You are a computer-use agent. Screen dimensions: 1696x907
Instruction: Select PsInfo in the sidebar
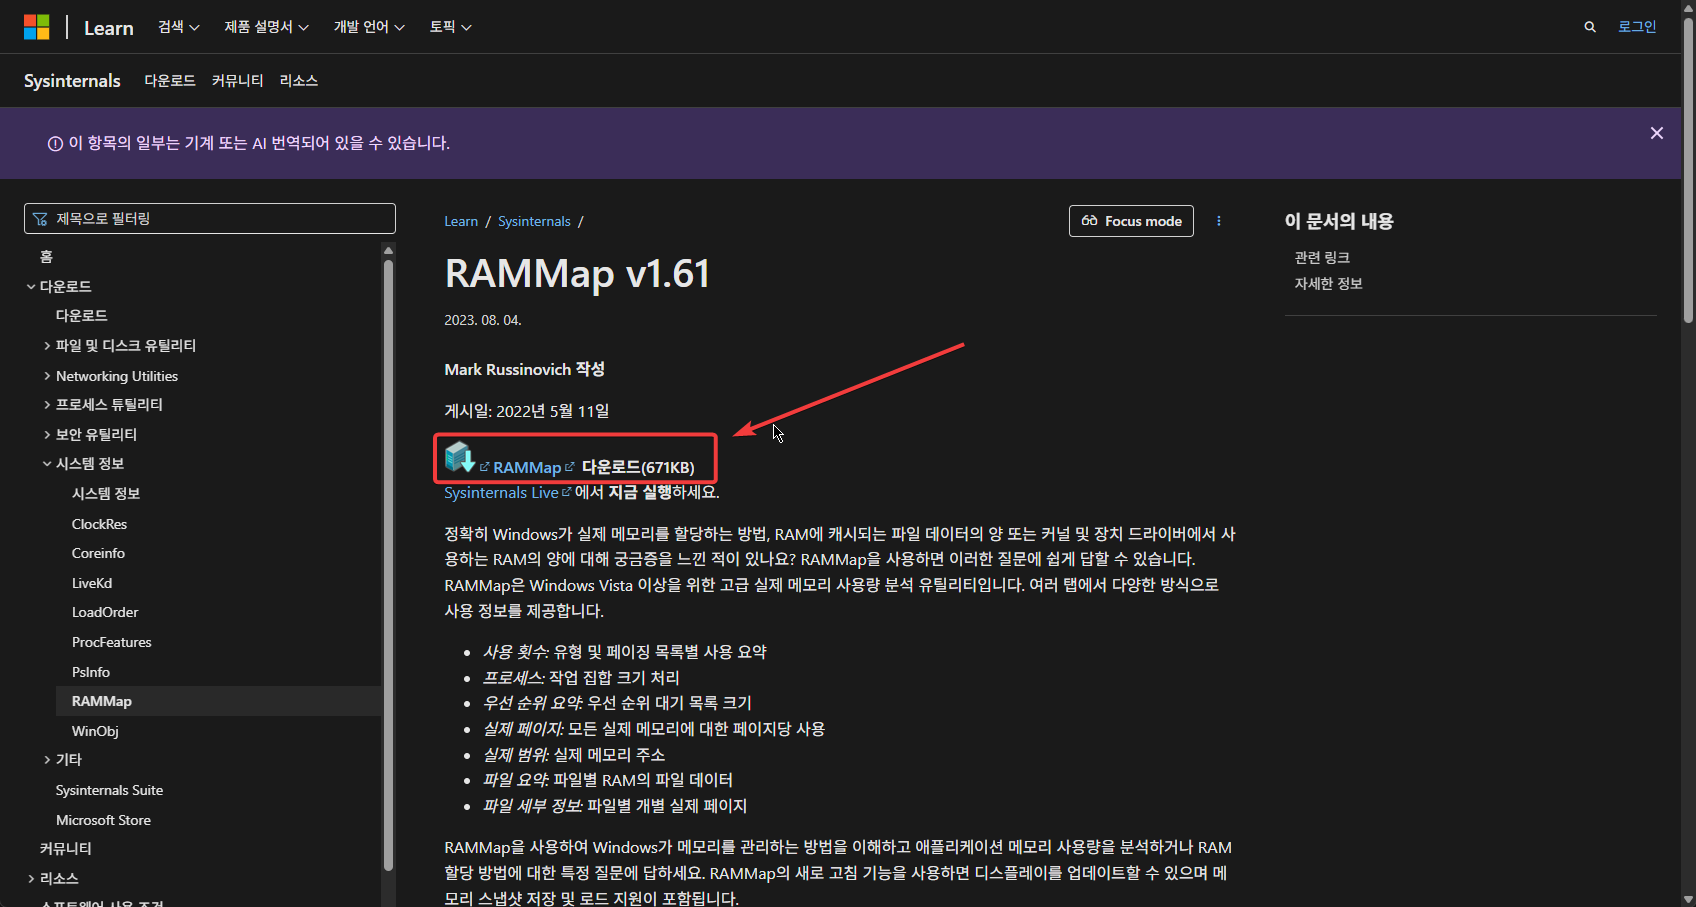click(x=91, y=672)
